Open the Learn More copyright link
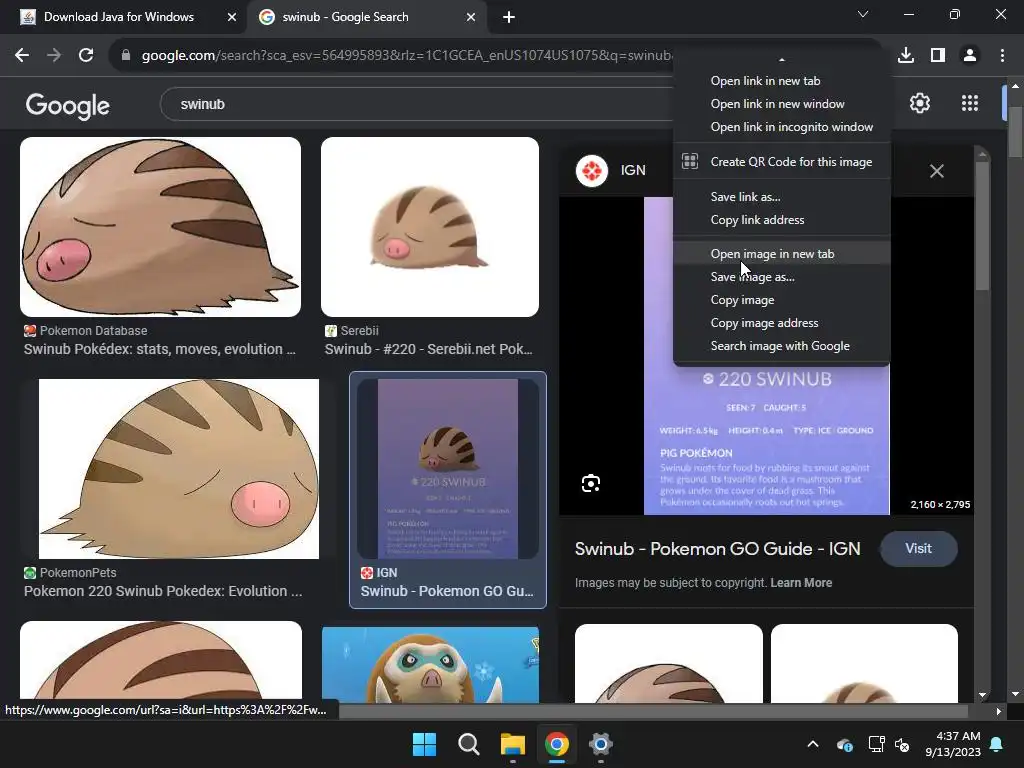Image resolution: width=1024 pixels, height=768 pixels. tap(801, 583)
